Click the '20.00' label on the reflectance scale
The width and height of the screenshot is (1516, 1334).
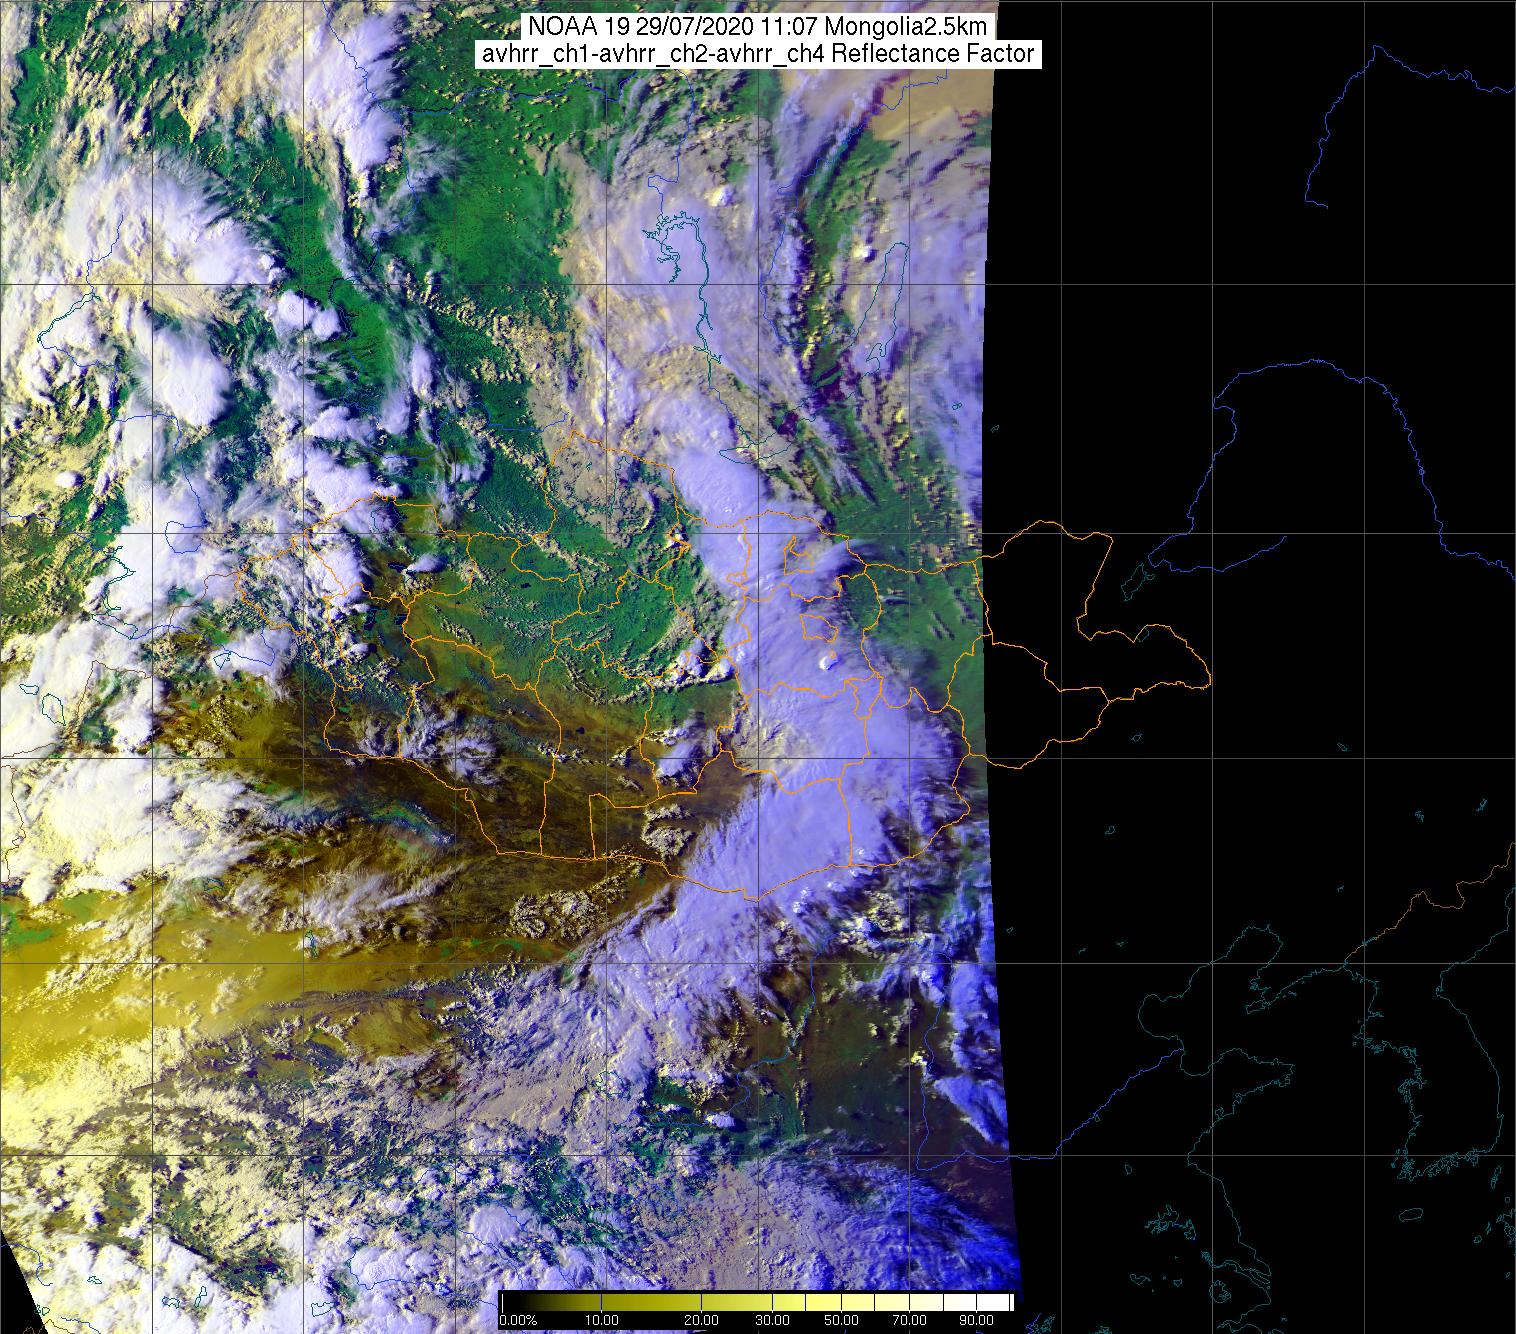click(701, 1321)
